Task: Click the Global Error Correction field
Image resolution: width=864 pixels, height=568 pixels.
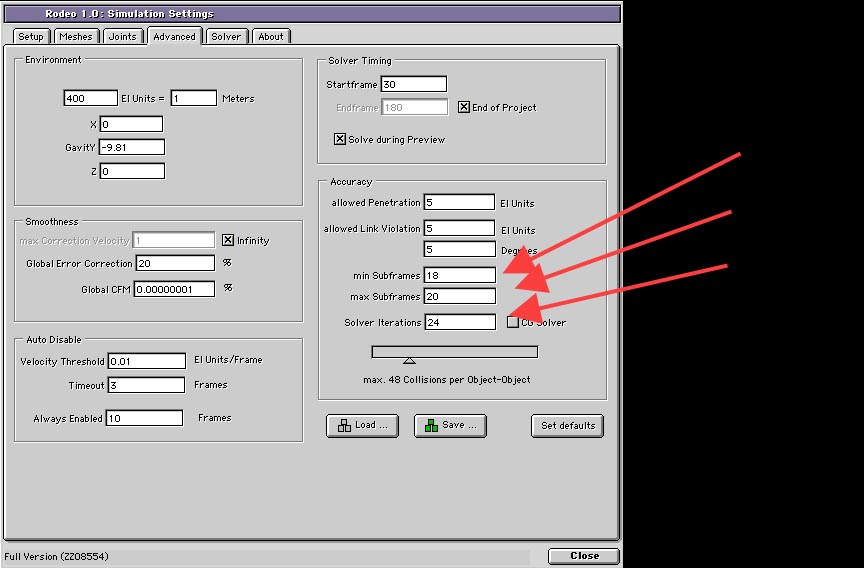Action: pos(174,264)
